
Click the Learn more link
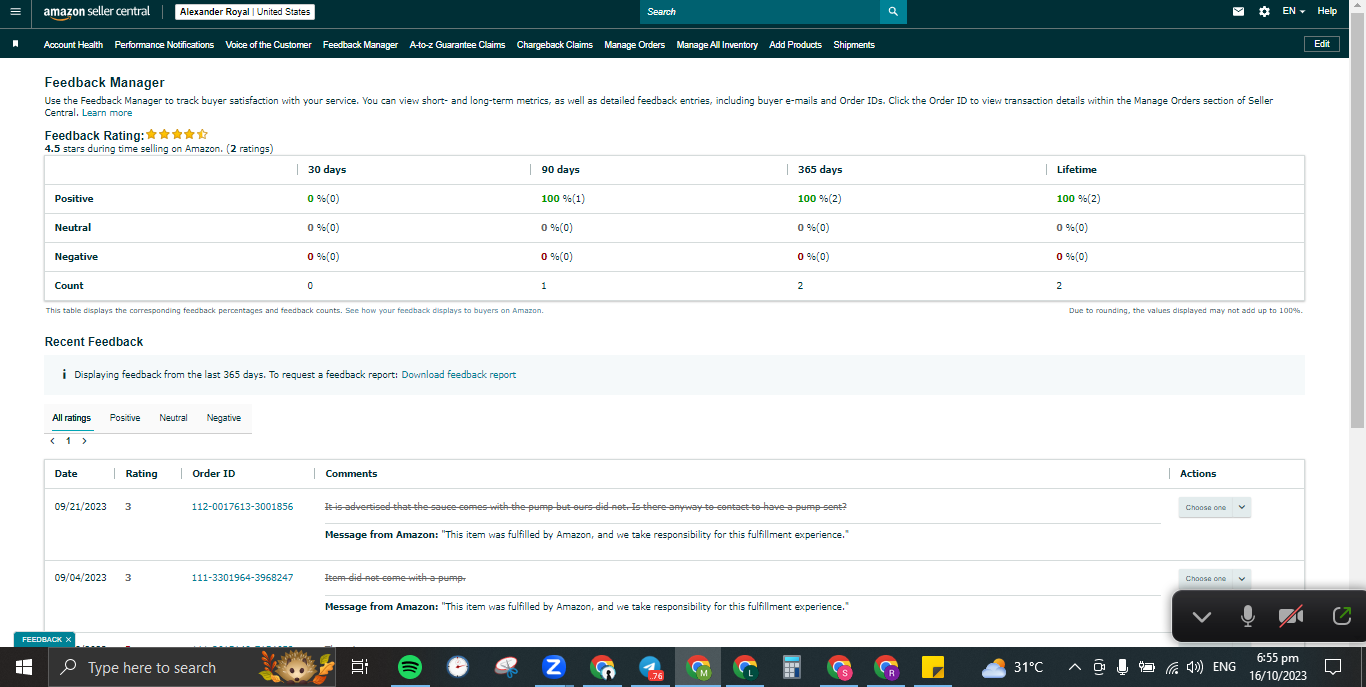click(107, 113)
